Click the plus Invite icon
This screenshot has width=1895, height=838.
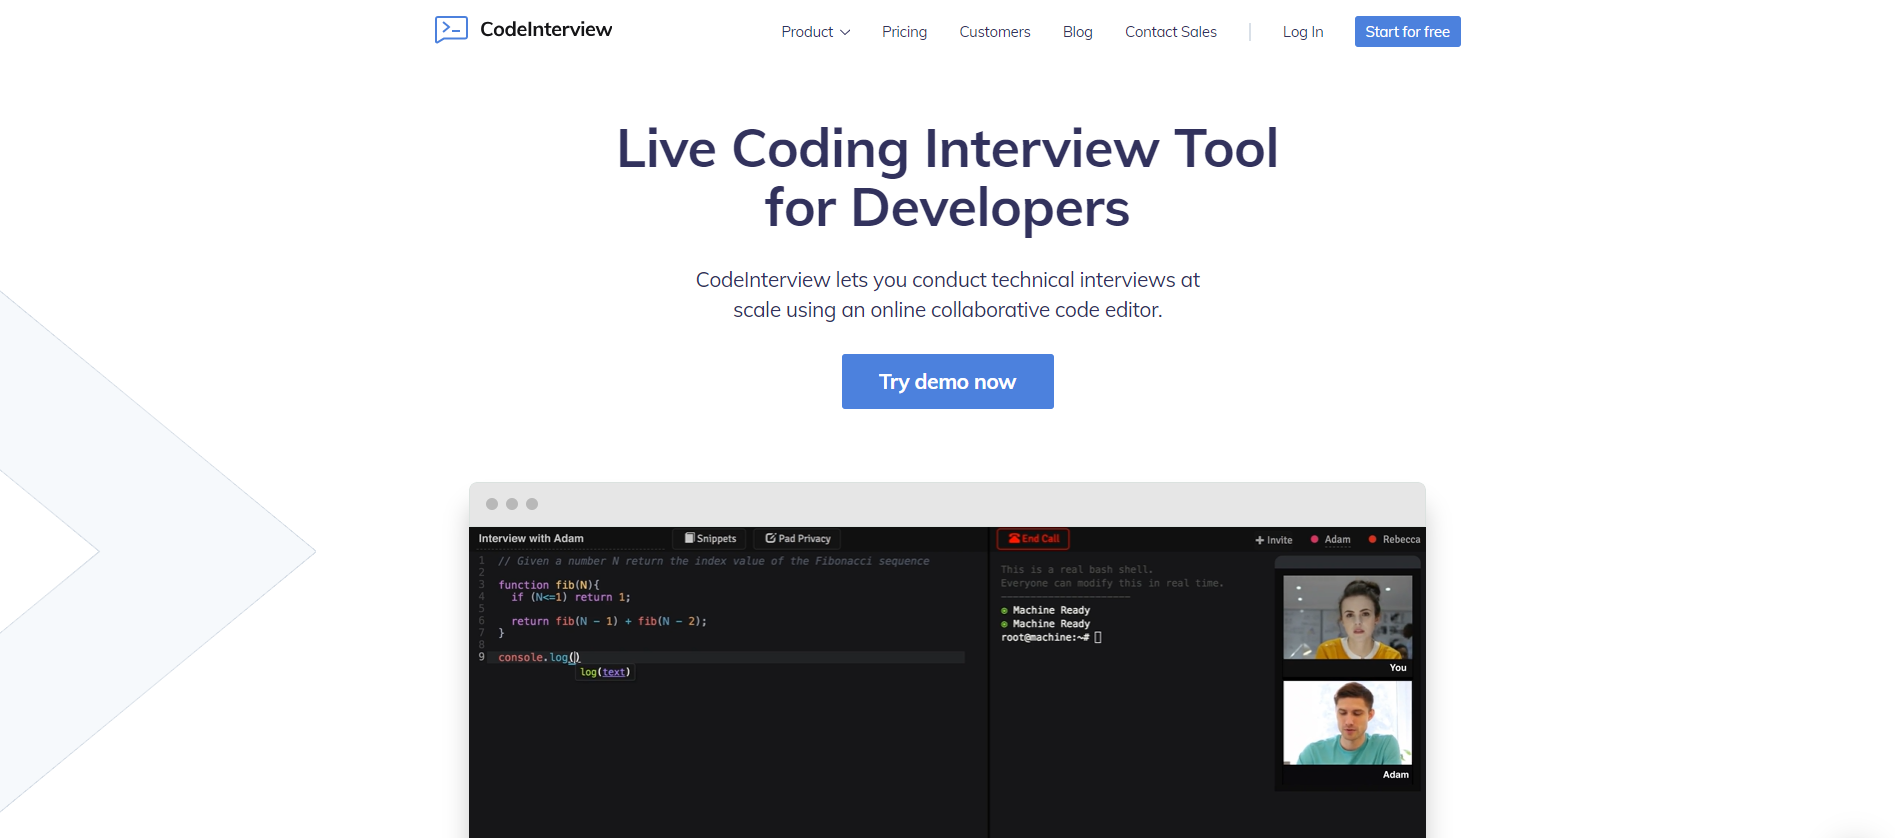click(1260, 540)
